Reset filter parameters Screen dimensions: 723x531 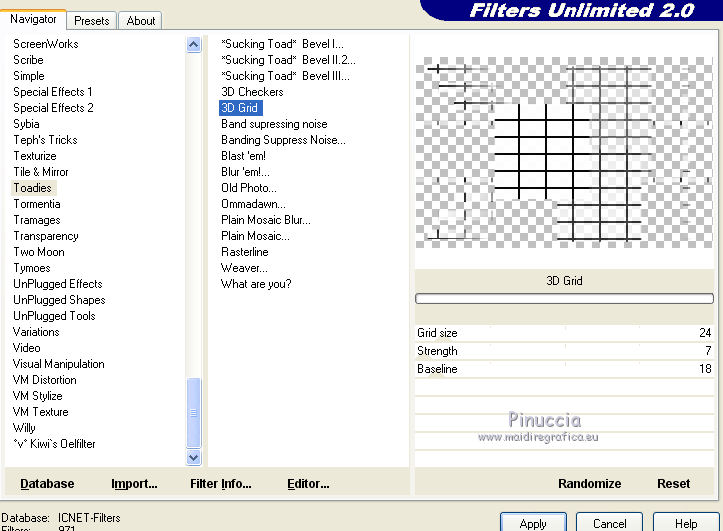pos(673,484)
